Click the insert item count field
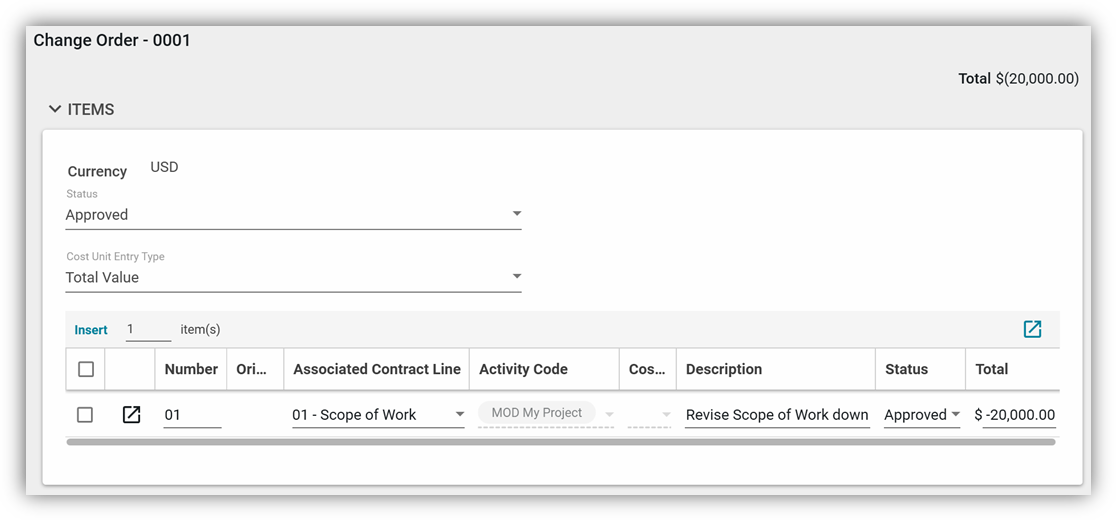Image resolution: width=1116 pixels, height=520 pixels. pos(147,329)
